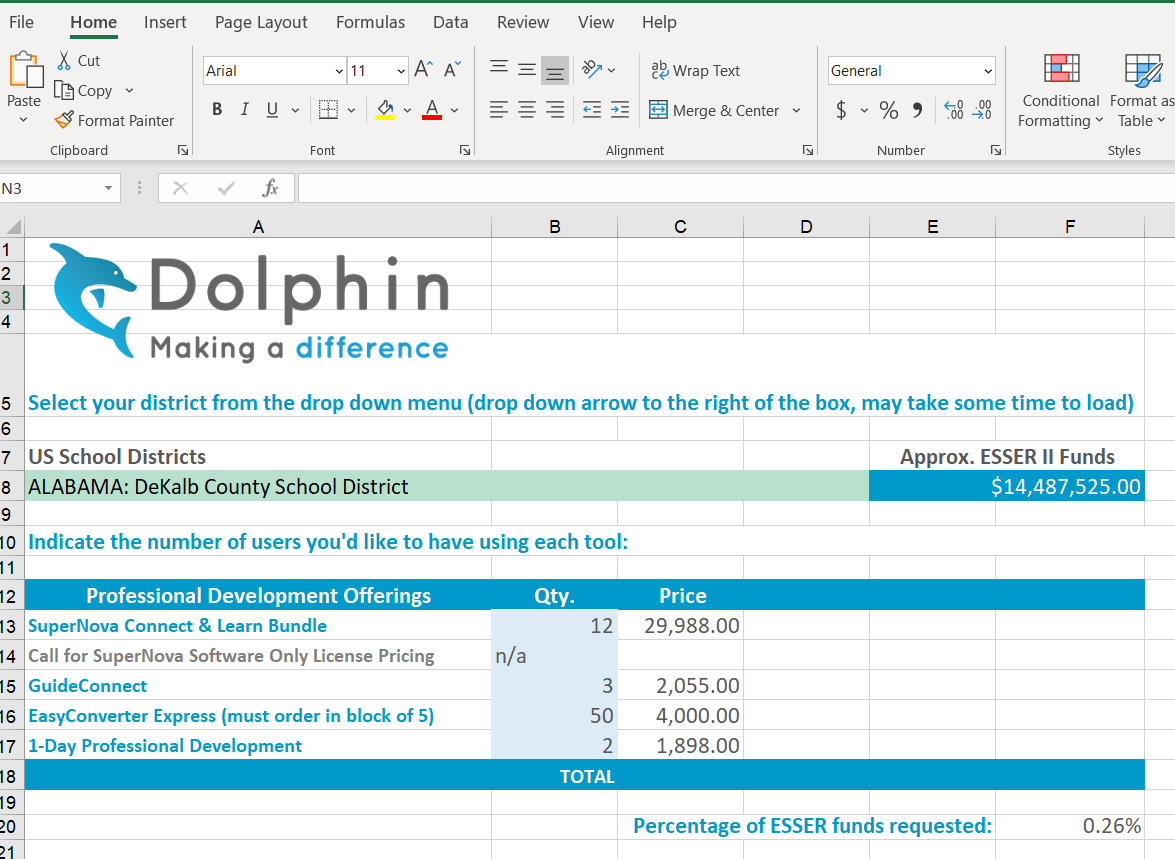Viewport: 1175px width, 859px height.
Task: Decrease decimal places
Action: pos(982,110)
